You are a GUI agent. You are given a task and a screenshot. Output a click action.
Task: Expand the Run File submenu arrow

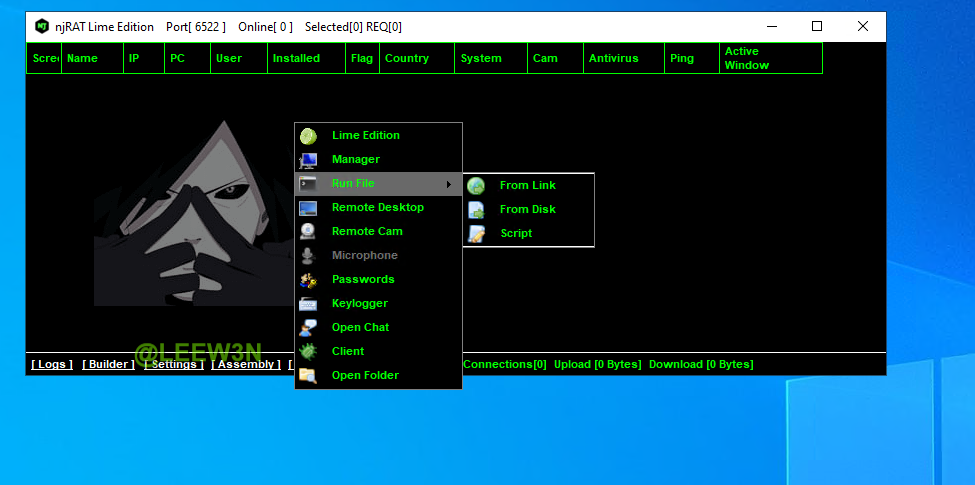click(449, 184)
